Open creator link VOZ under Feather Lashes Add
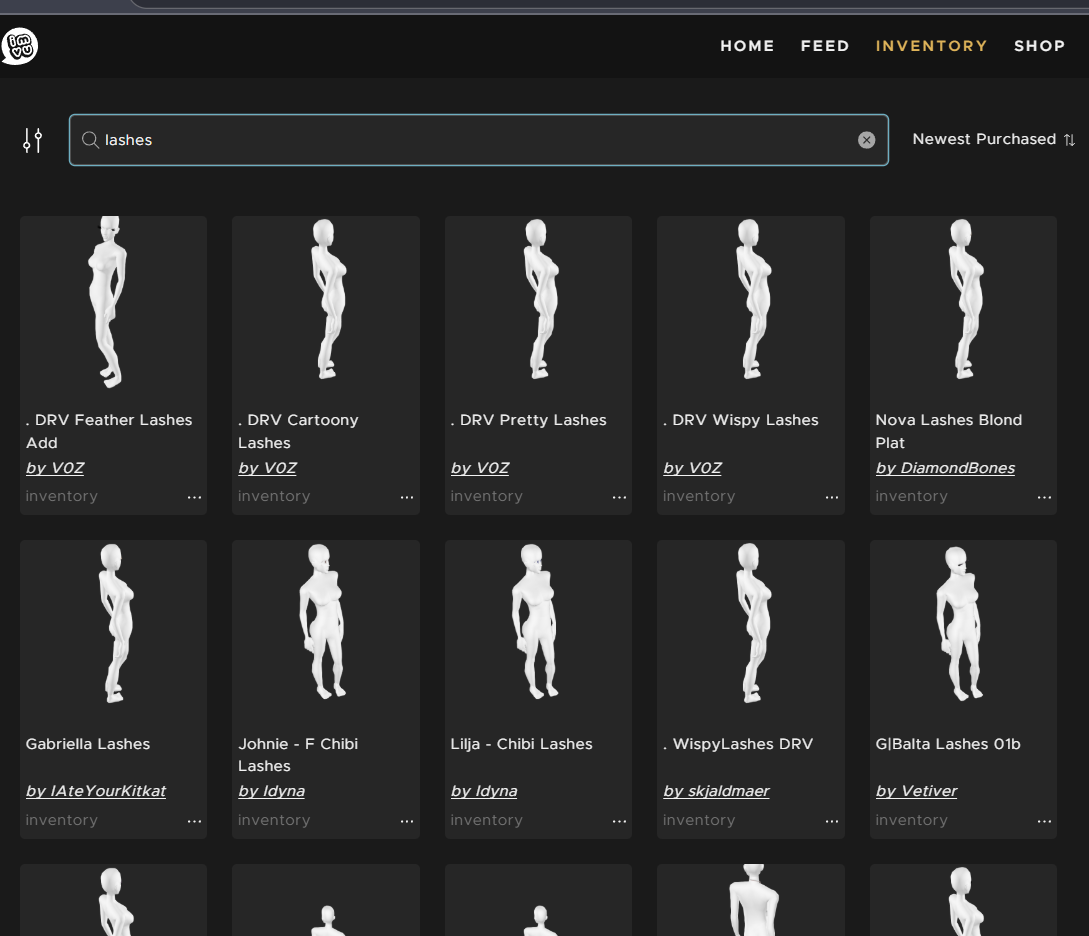1089x936 pixels. click(55, 468)
